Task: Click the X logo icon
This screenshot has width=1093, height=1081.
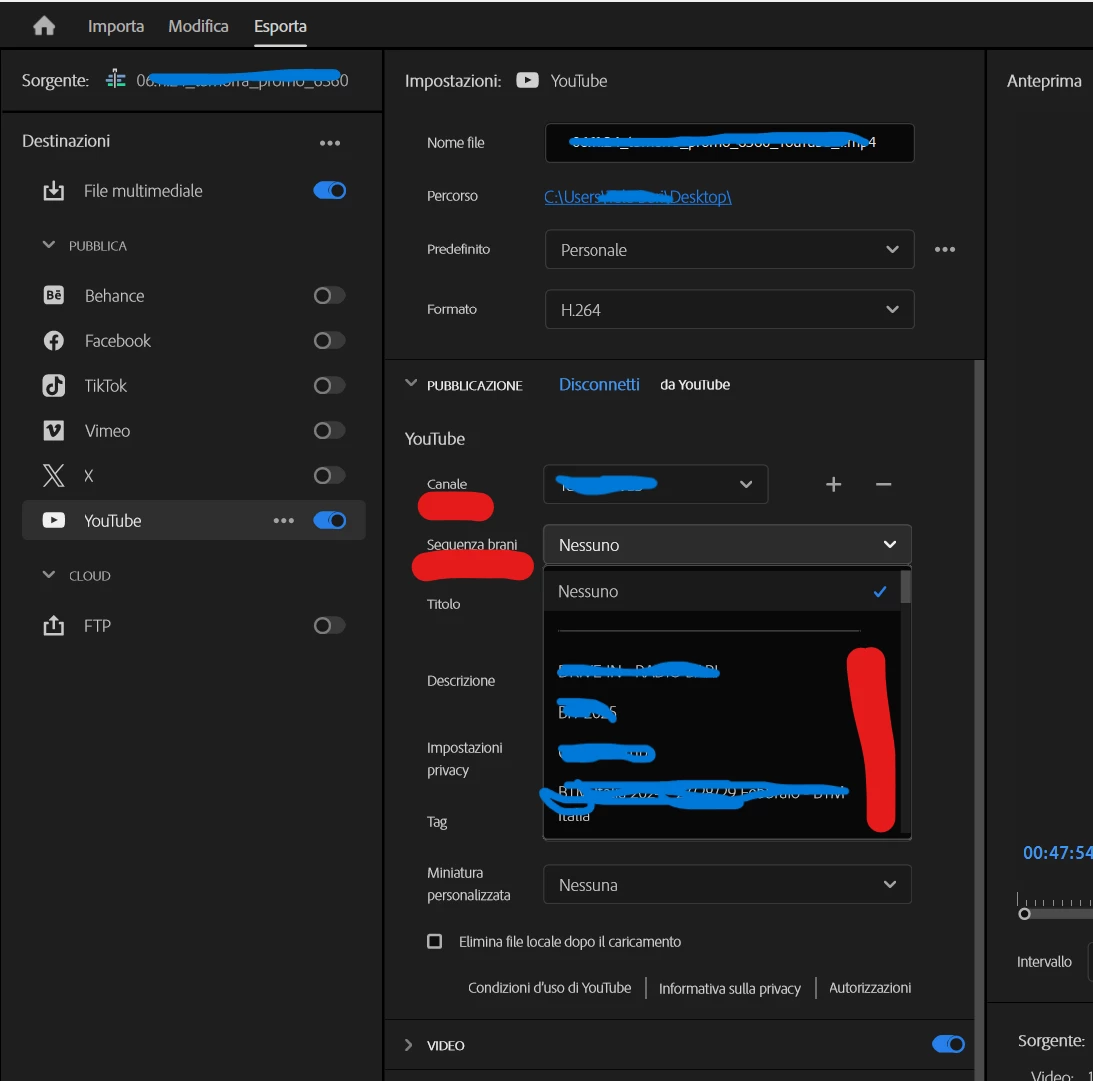Action: [x=54, y=475]
